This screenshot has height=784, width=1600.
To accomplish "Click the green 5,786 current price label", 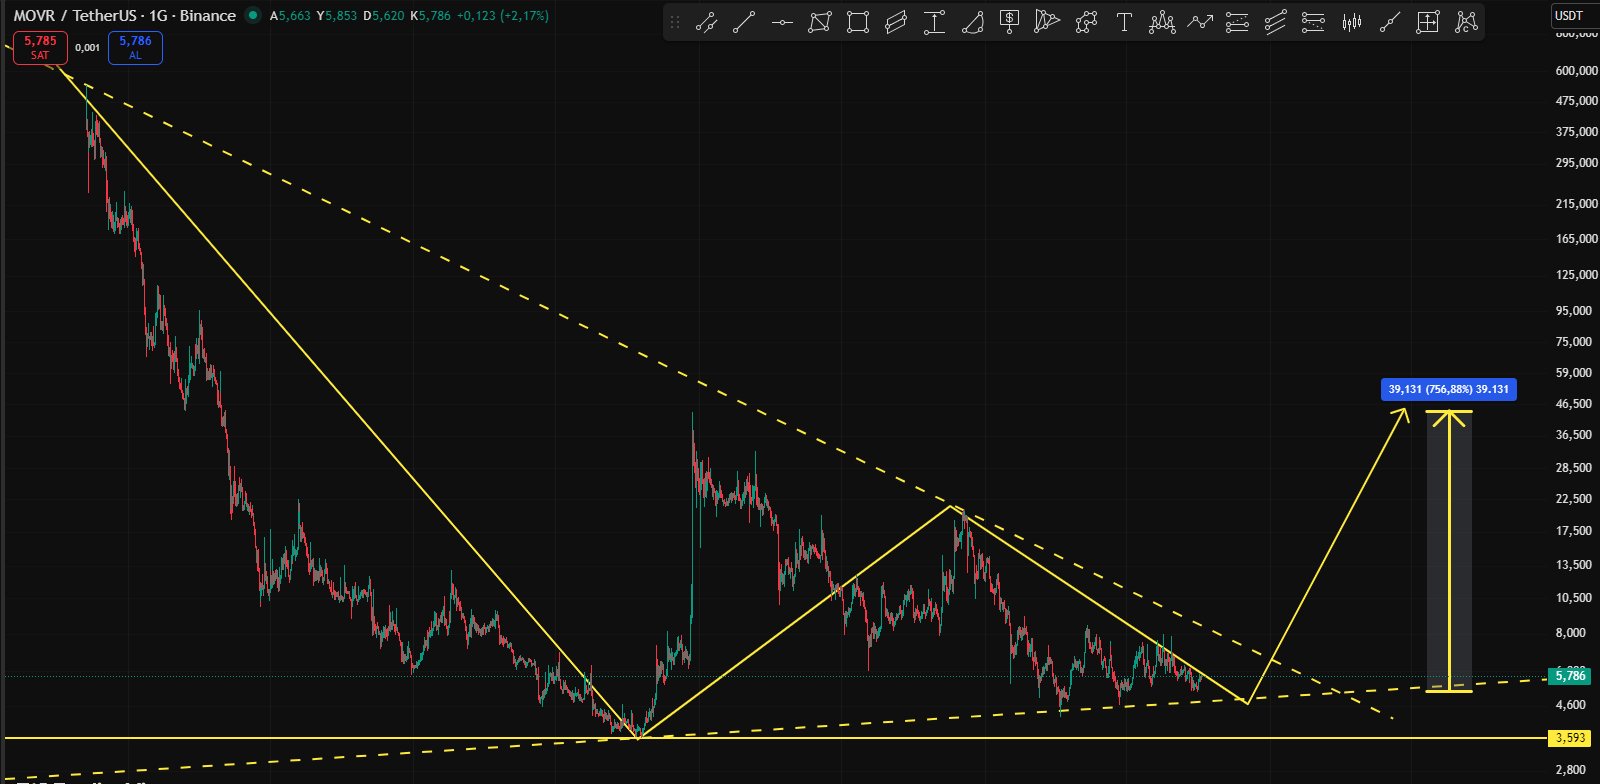I will [1570, 676].
